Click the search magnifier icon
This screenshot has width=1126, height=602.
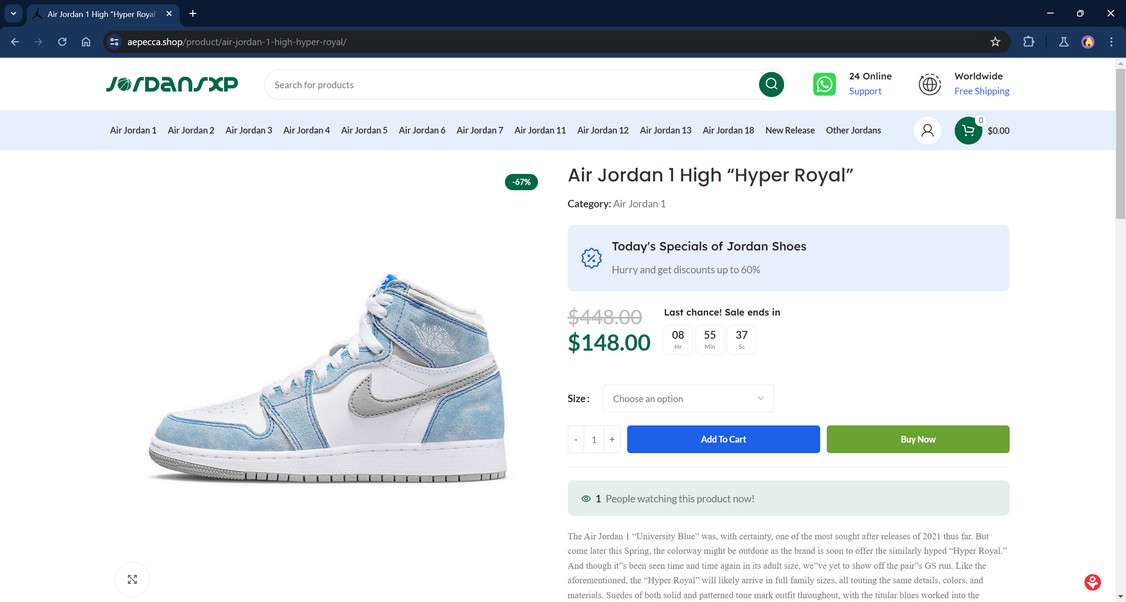770,84
